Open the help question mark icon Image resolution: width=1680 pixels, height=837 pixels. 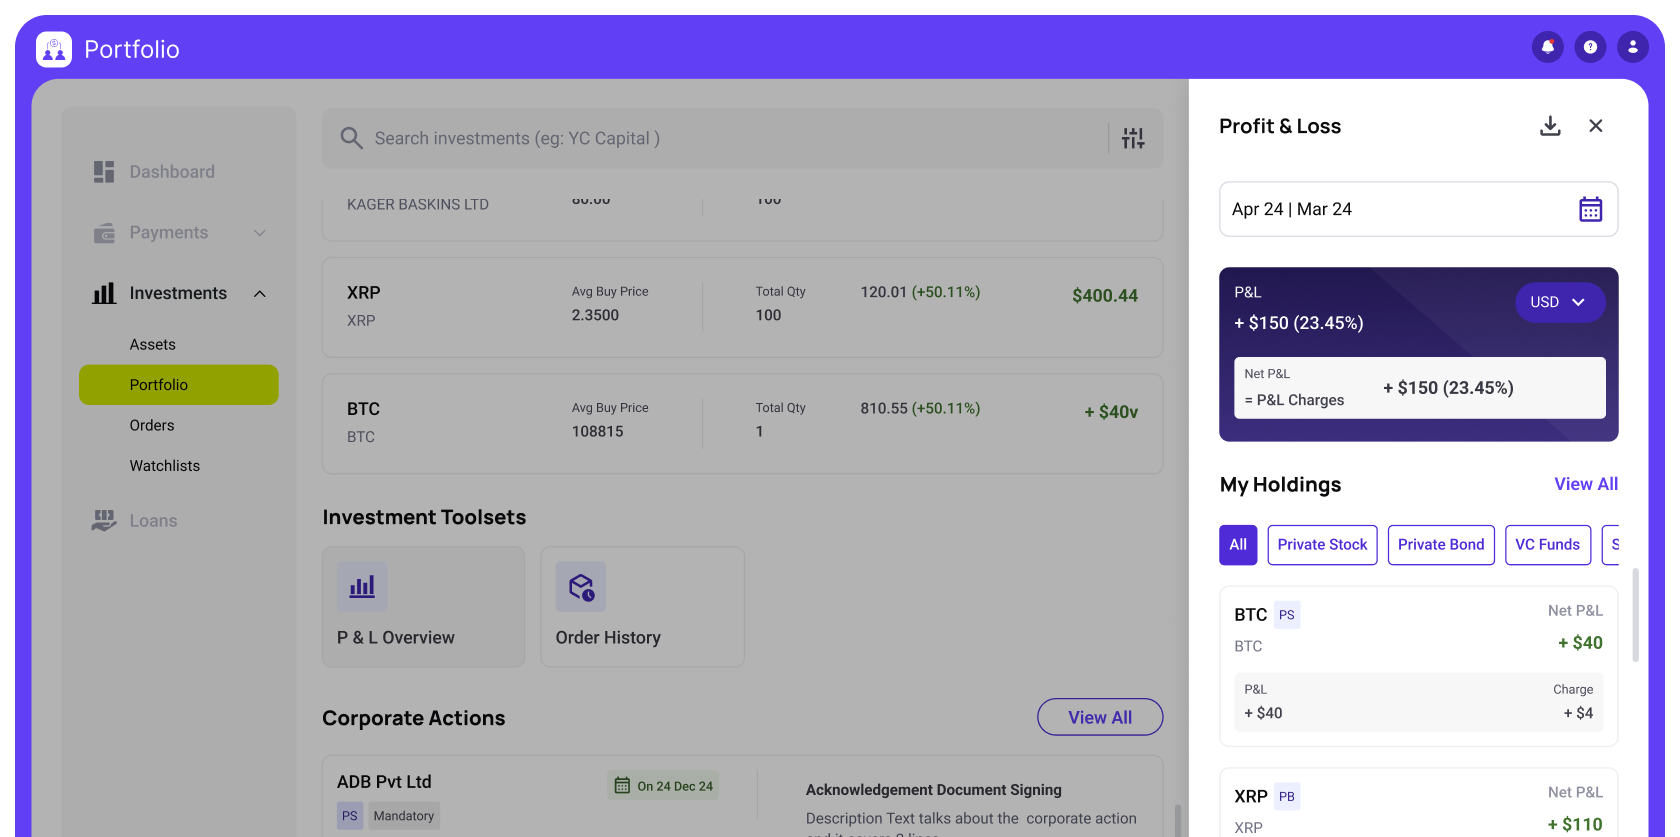coord(1590,47)
